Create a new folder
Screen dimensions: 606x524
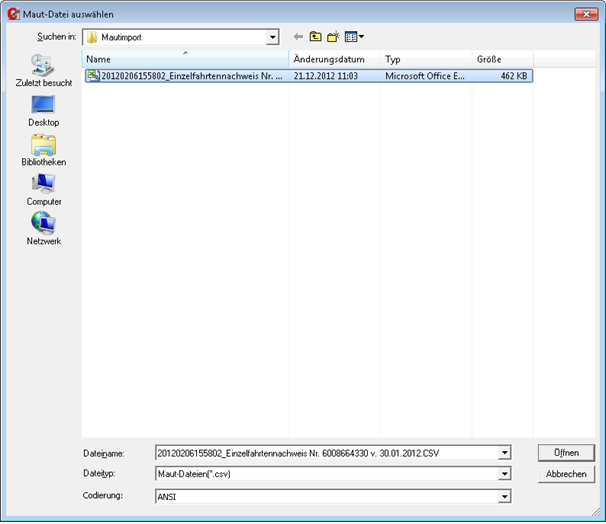click(333, 37)
